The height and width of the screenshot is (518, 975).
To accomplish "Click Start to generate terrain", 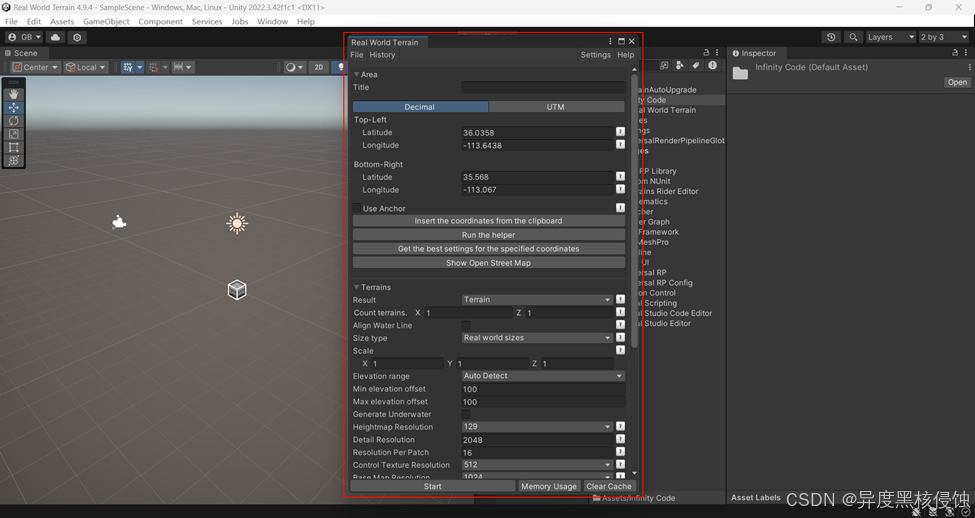I will (433, 486).
